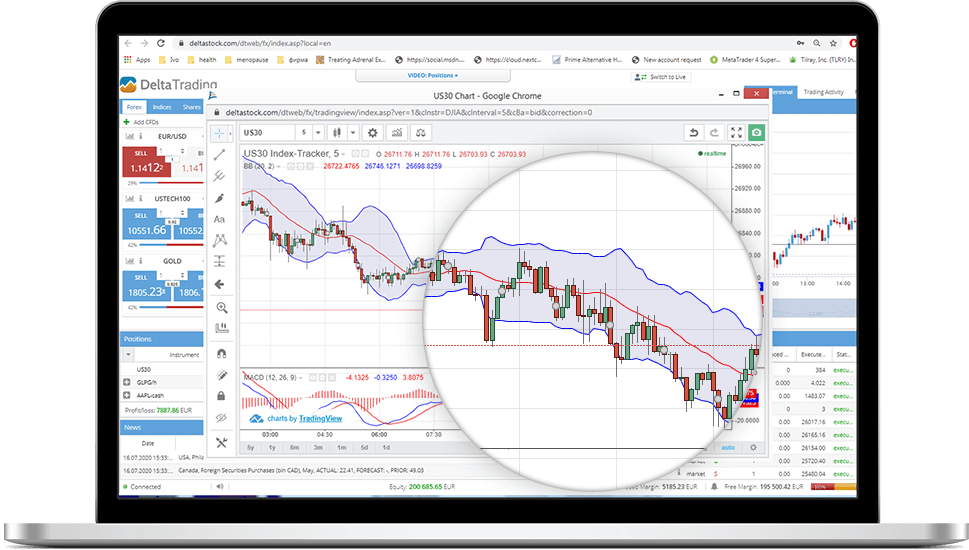Open MACD (12, 26, 9) indicator dropdown
The height and width of the screenshot is (550, 969).
coord(301,378)
